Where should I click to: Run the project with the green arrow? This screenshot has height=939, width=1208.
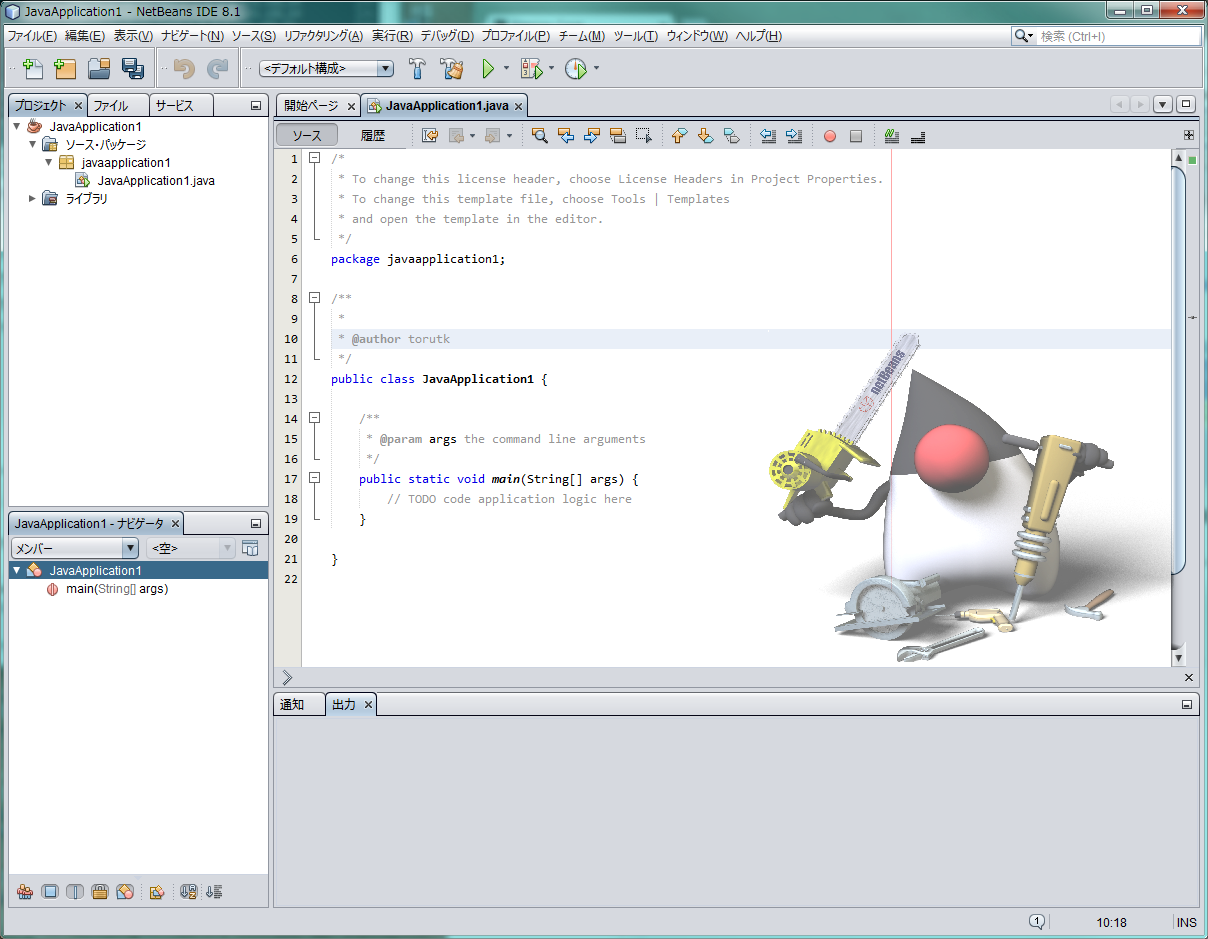pyautogui.click(x=488, y=69)
